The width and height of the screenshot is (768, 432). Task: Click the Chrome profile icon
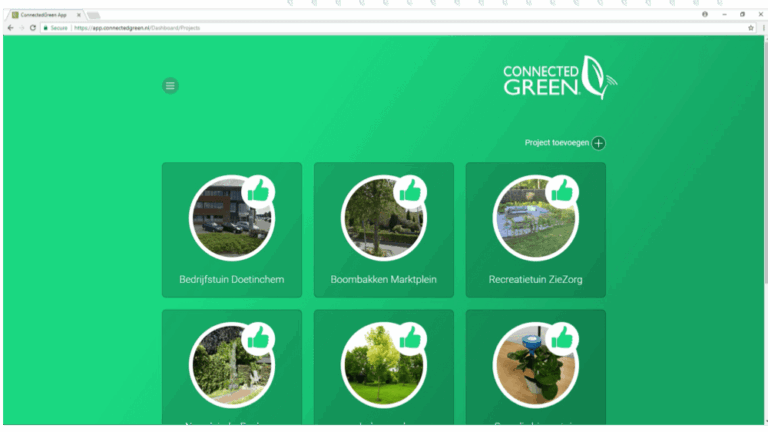point(705,14)
